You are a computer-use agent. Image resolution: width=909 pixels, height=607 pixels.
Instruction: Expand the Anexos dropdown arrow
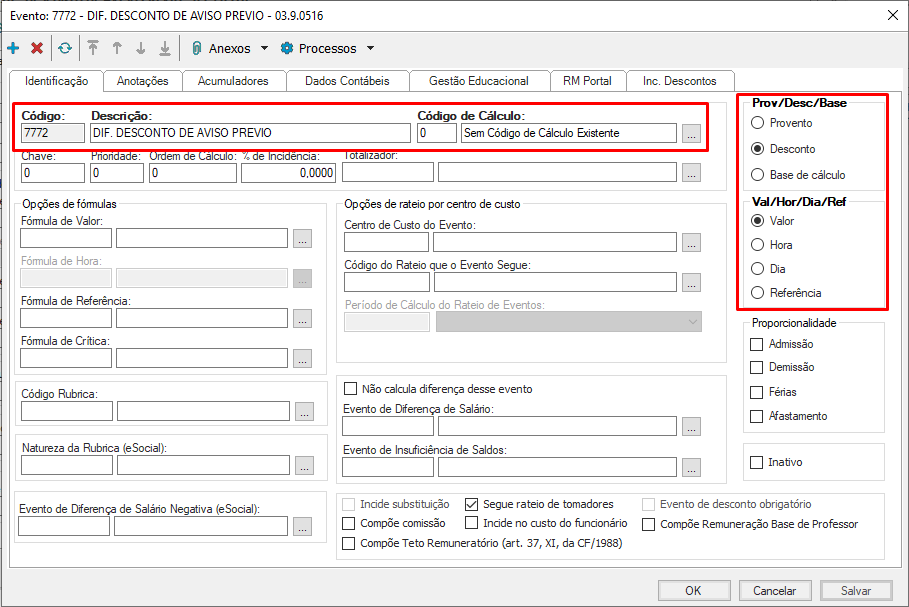[265, 48]
